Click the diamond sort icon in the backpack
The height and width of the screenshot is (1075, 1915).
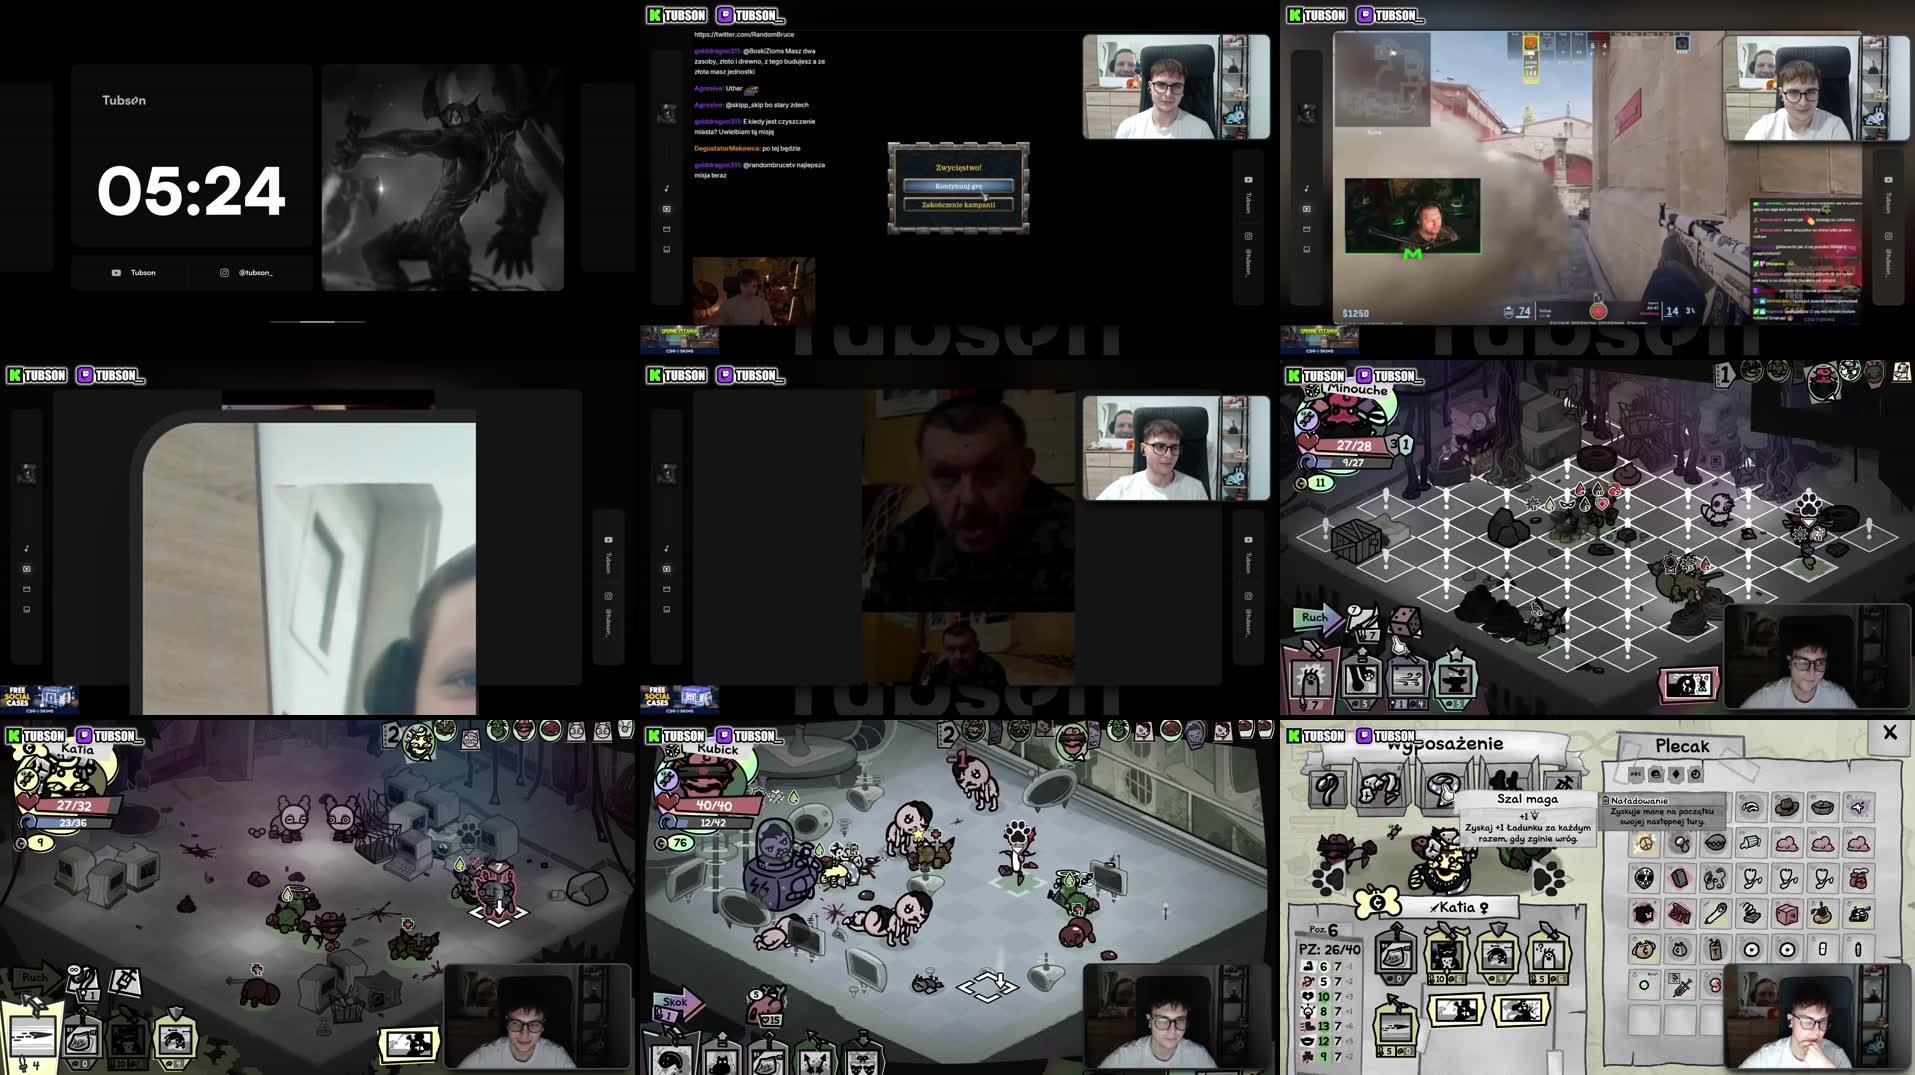point(1674,773)
